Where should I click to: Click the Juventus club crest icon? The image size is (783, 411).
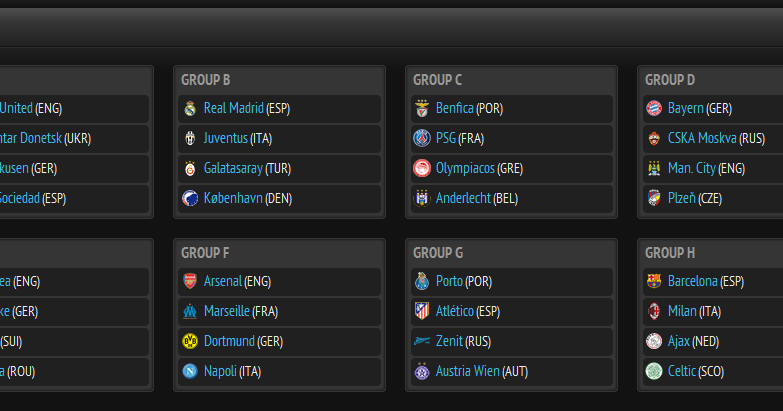pyautogui.click(x=190, y=138)
